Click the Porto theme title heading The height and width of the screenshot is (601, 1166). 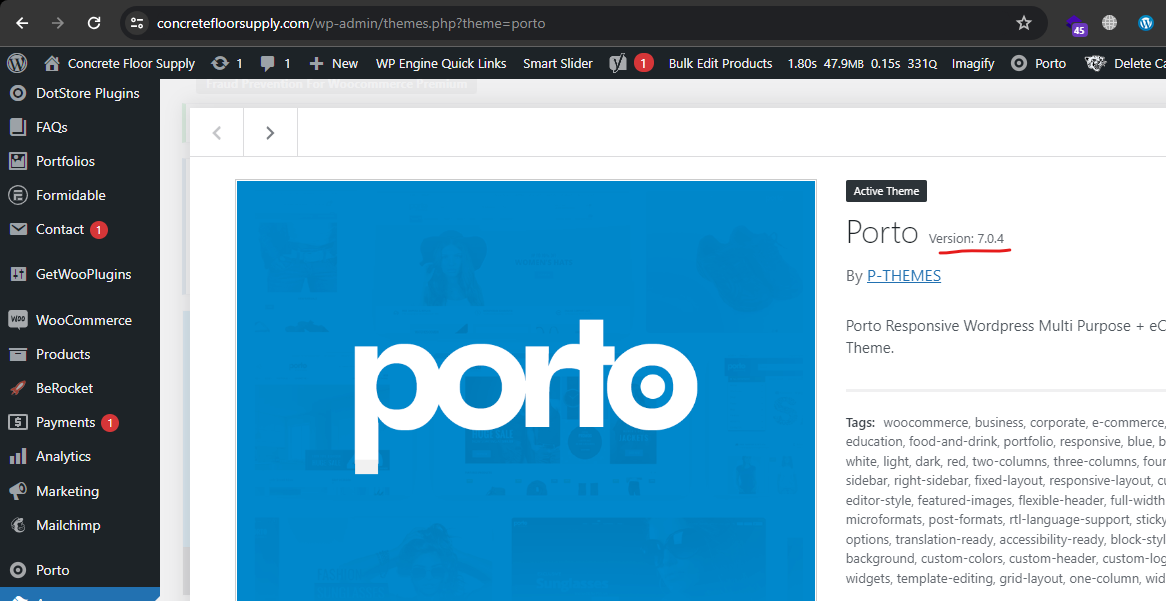click(882, 233)
